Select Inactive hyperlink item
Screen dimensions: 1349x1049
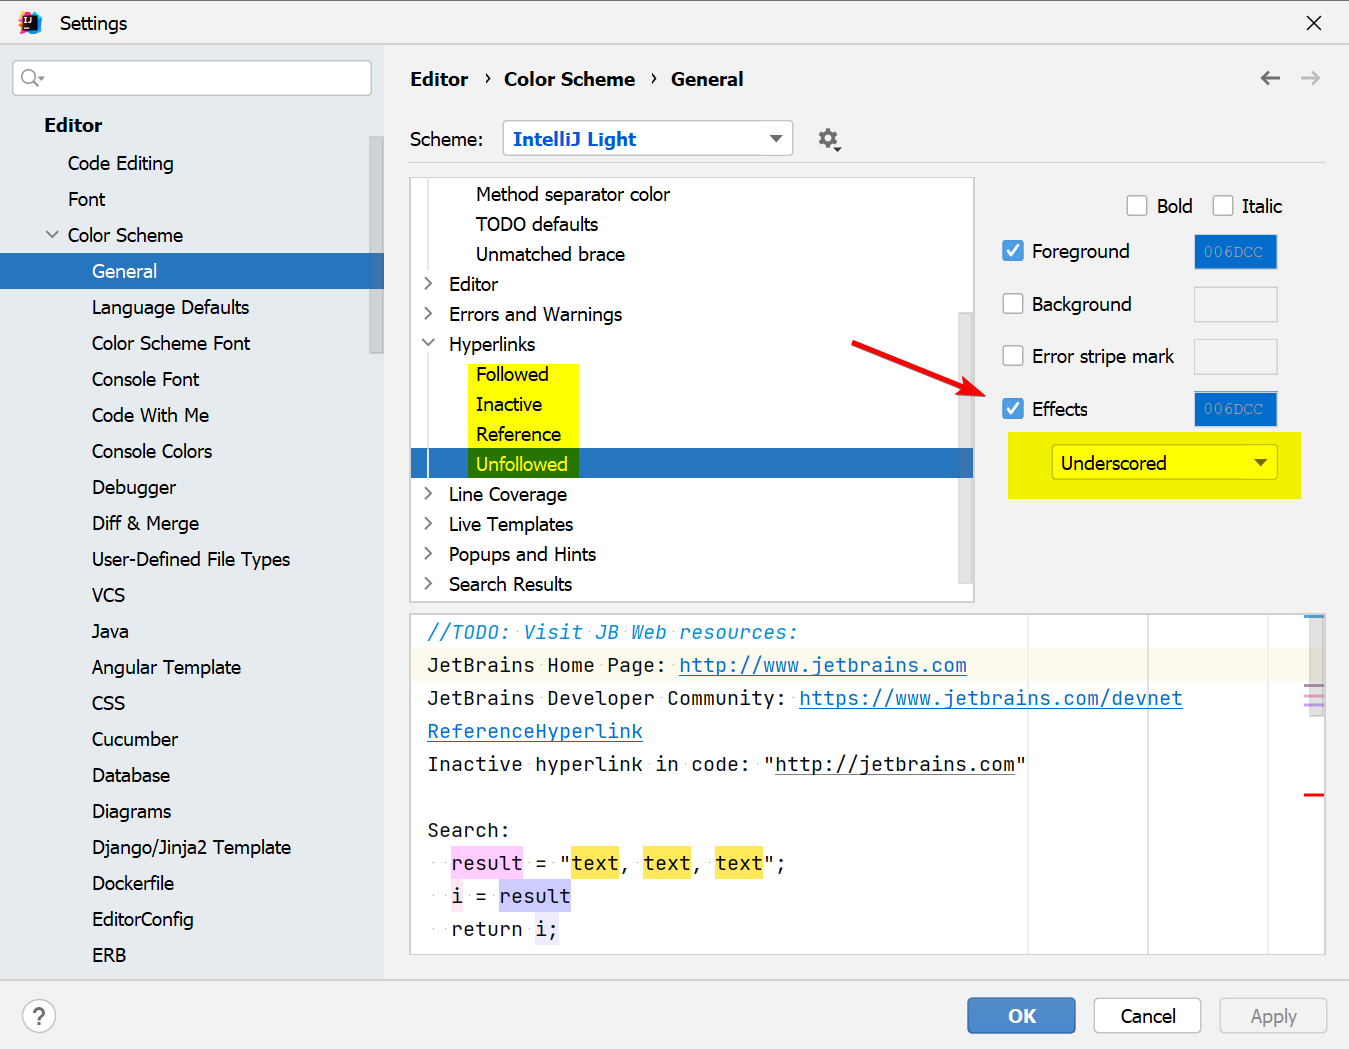click(509, 404)
